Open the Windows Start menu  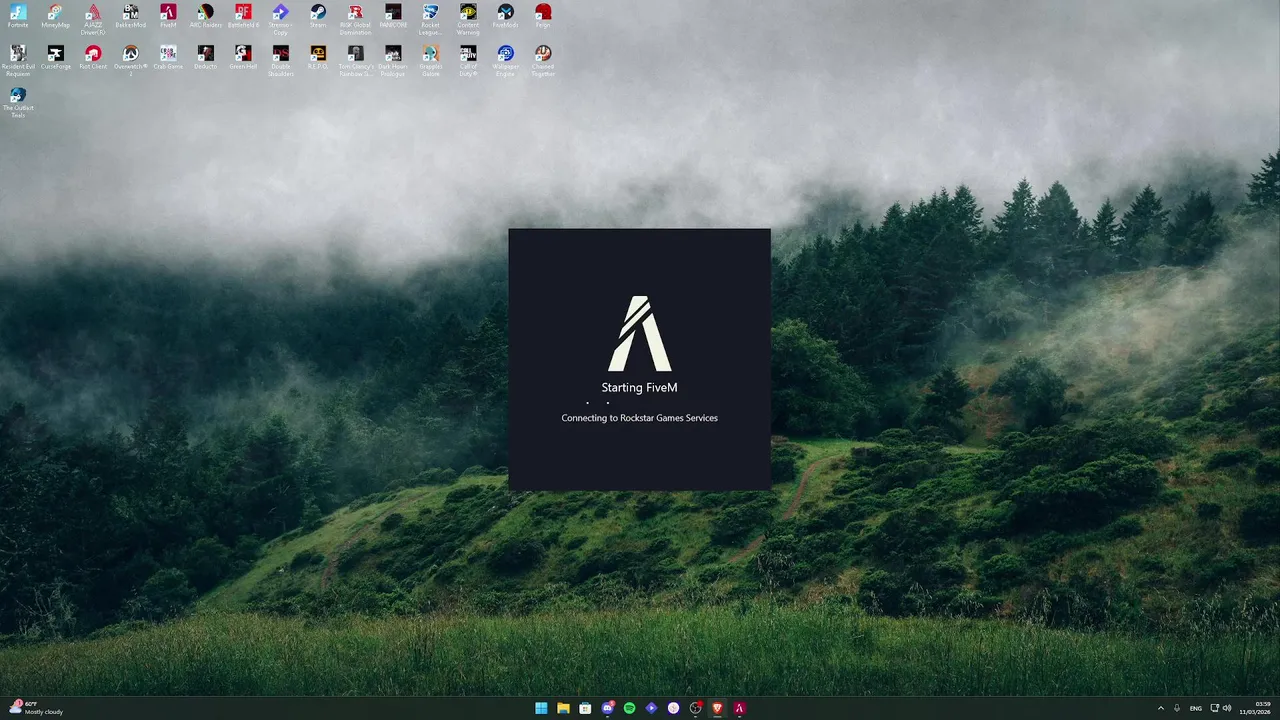click(541, 708)
